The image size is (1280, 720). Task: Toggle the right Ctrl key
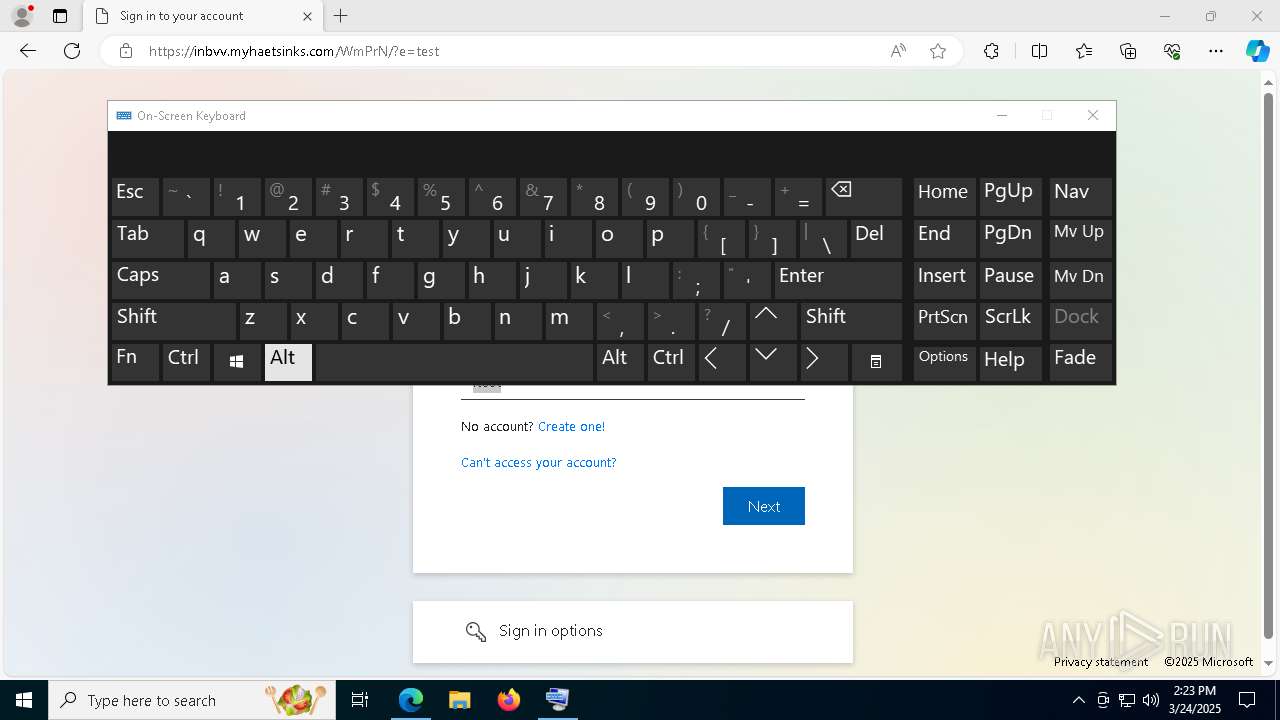671,362
